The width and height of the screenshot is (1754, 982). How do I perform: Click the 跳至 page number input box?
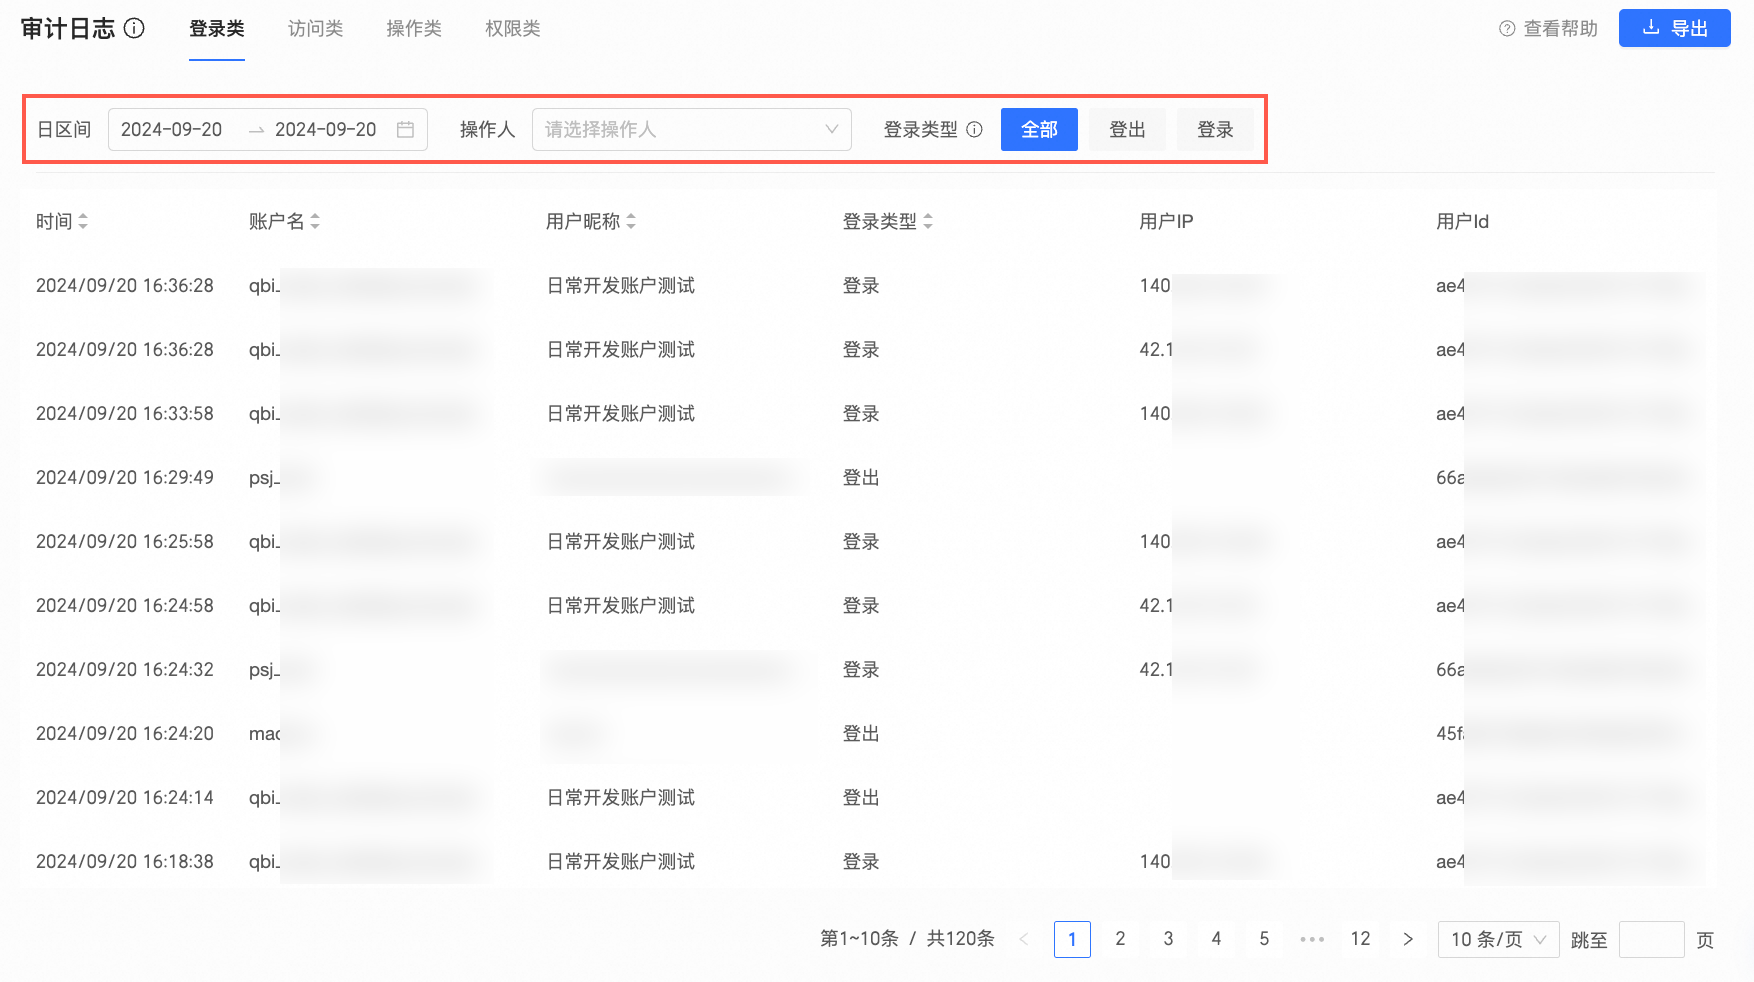[x=1651, y=939]
